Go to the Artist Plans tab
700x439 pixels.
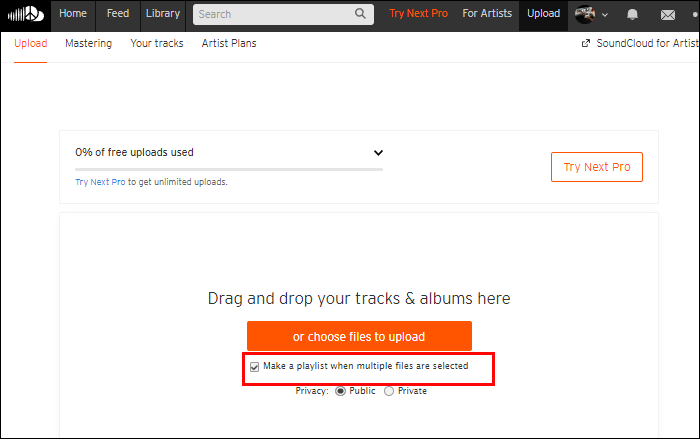click(229, 43)
